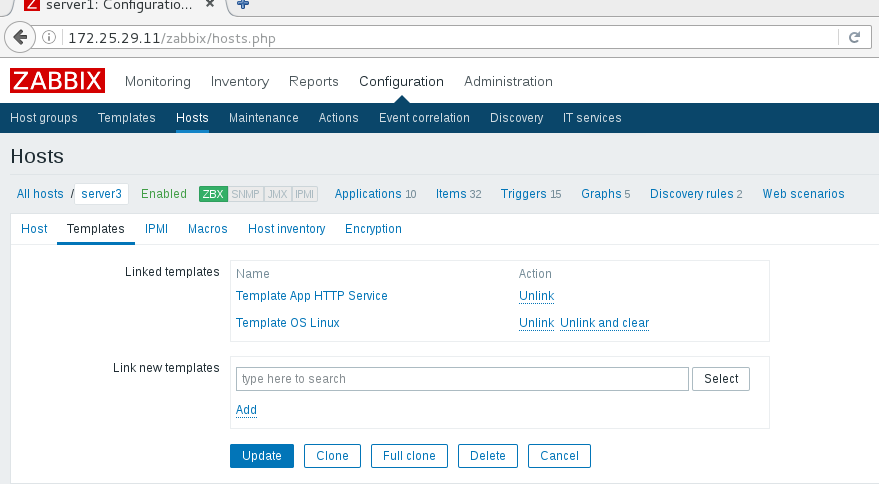The height and width of the screenshot is (484, 879).
Task: Open Template App HTTP Service link
Action: point(312,296)
